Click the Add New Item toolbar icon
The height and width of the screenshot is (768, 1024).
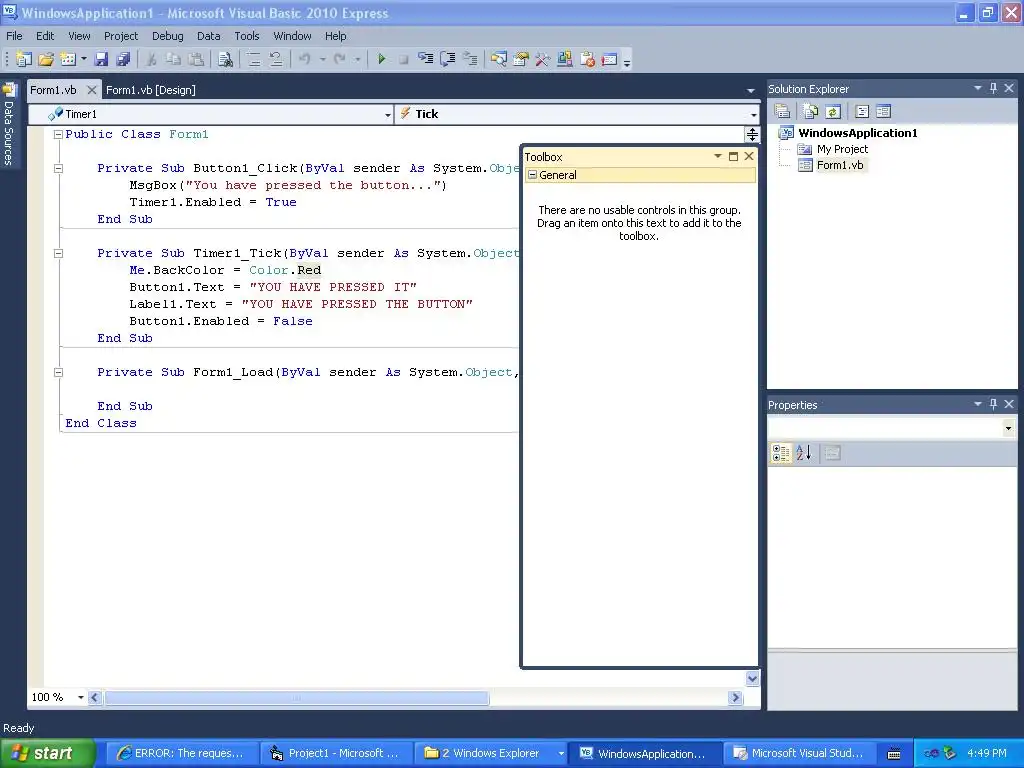click(x=68, y=59)
